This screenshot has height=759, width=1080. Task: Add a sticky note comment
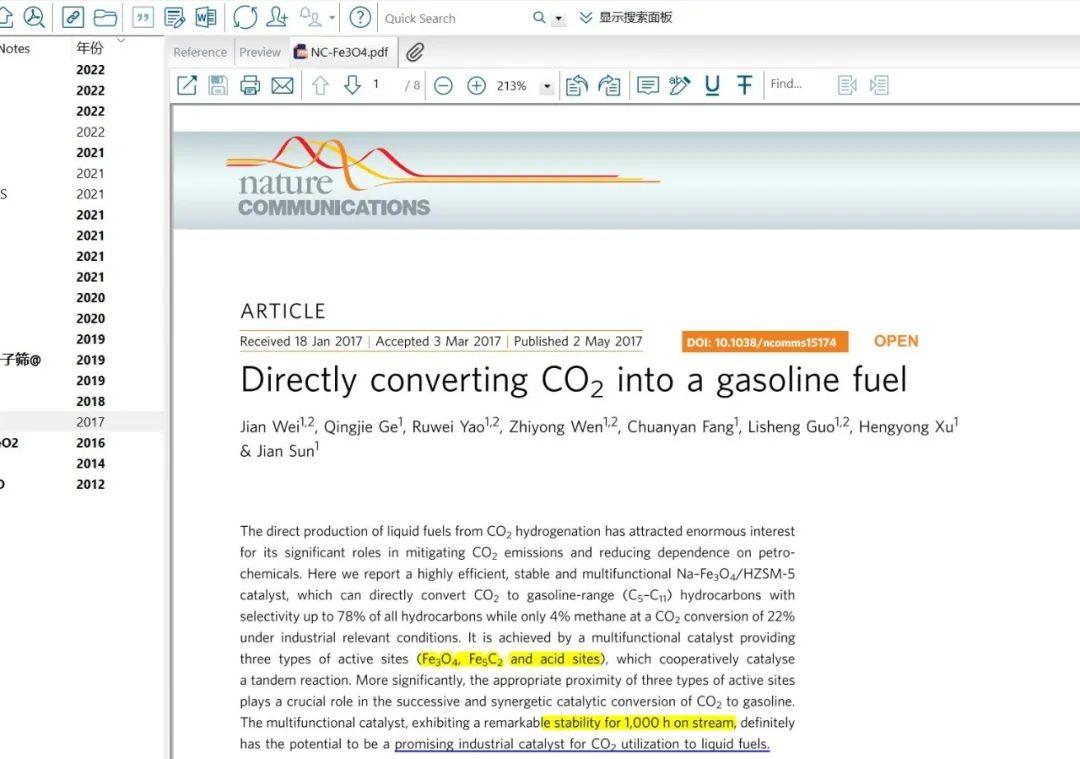click(647, 85)
